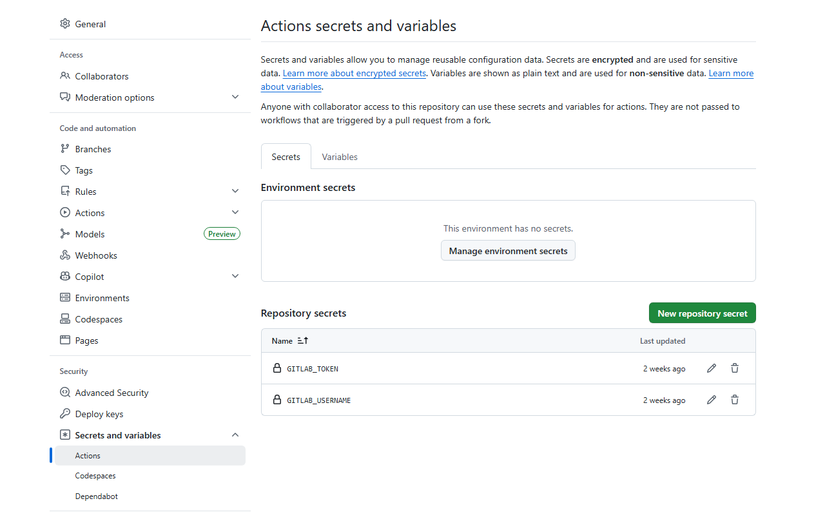Click the pencil edit icon for GITLAB_TOKEN
The width and height of the screenshot is (825, 514).
pyautogui.click(x=711, y=368)
